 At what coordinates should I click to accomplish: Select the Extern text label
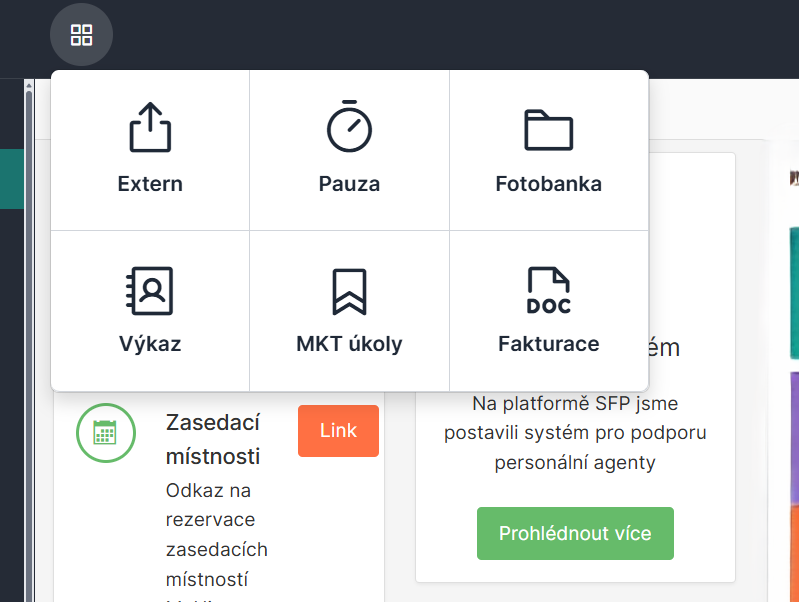(x=150, y=184)
